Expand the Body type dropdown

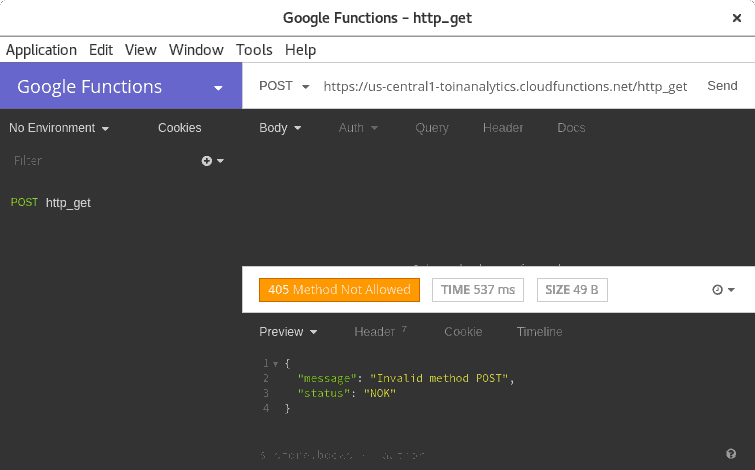[x=280, y=128]
